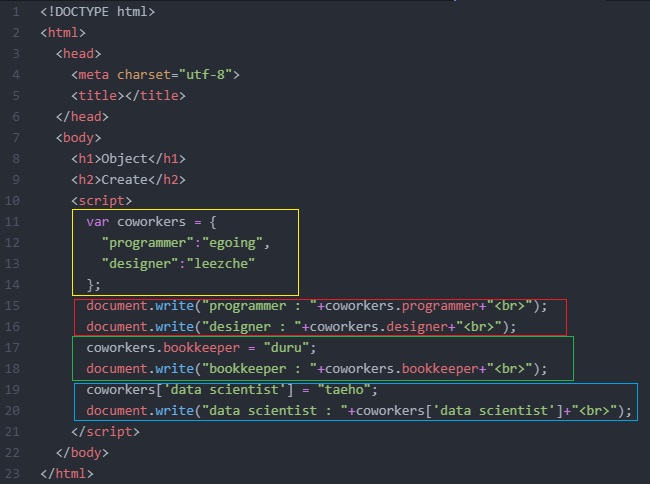
Task: Click the 'data scientist' key on line 19
Action: tap(224, 390)
